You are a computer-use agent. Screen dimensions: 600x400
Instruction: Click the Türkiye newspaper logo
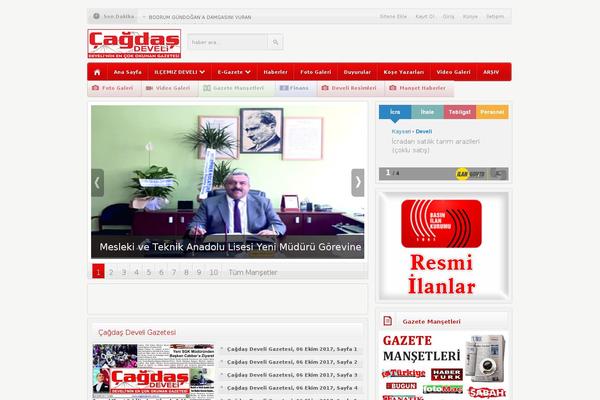click(404, 373)
